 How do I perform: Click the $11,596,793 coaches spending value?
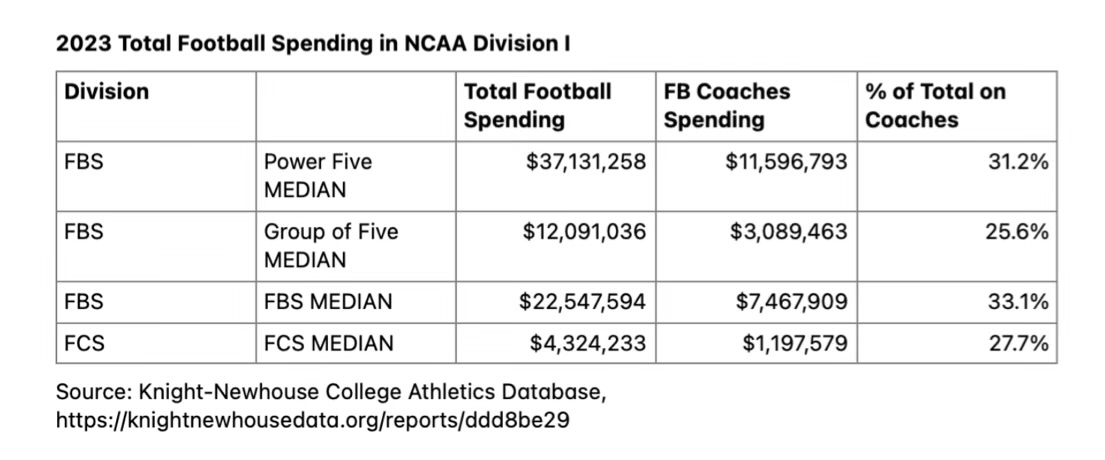786,161
